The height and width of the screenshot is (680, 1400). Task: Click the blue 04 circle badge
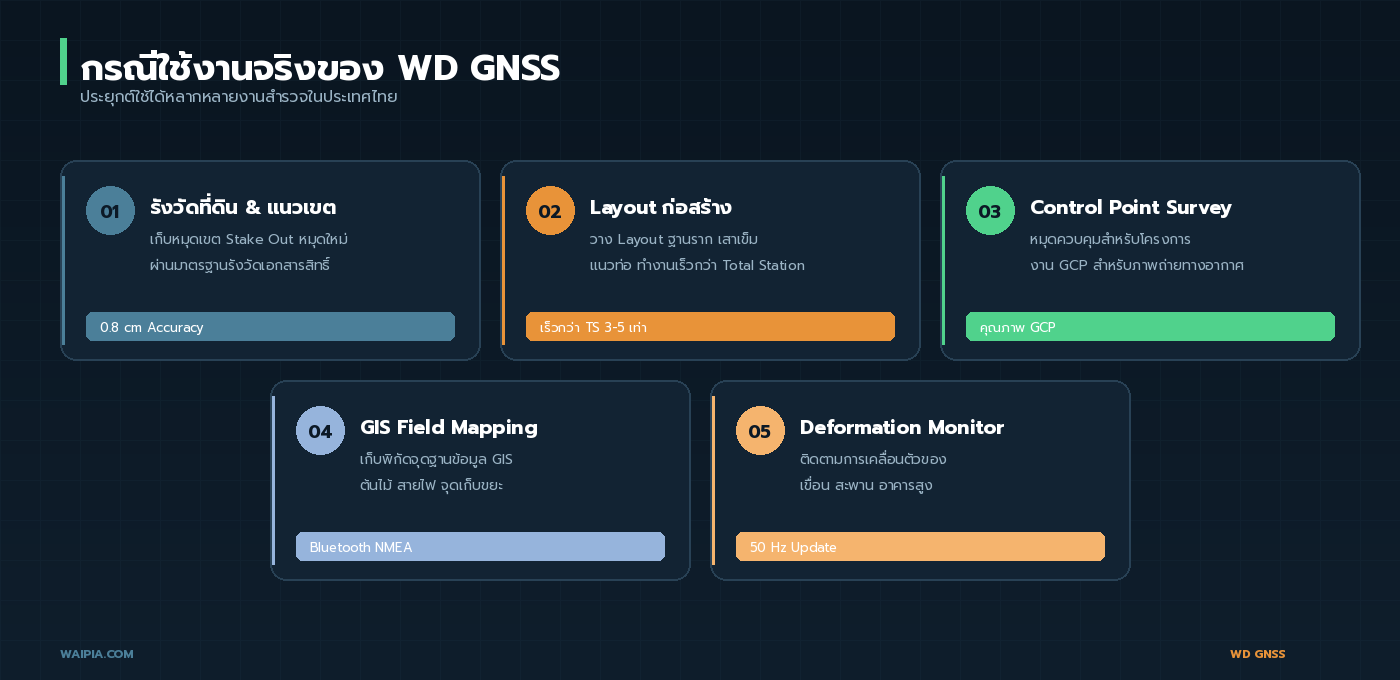tap(320, 430)
